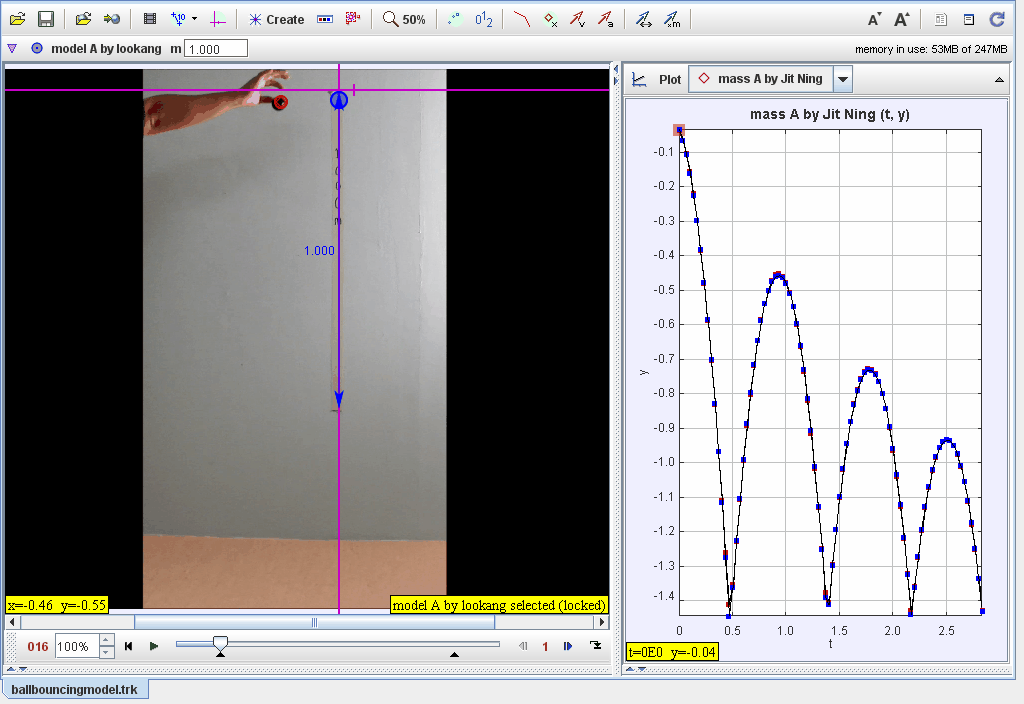
Task: Click the desktop window icon in toolbar
Action: tap(968, 20)
